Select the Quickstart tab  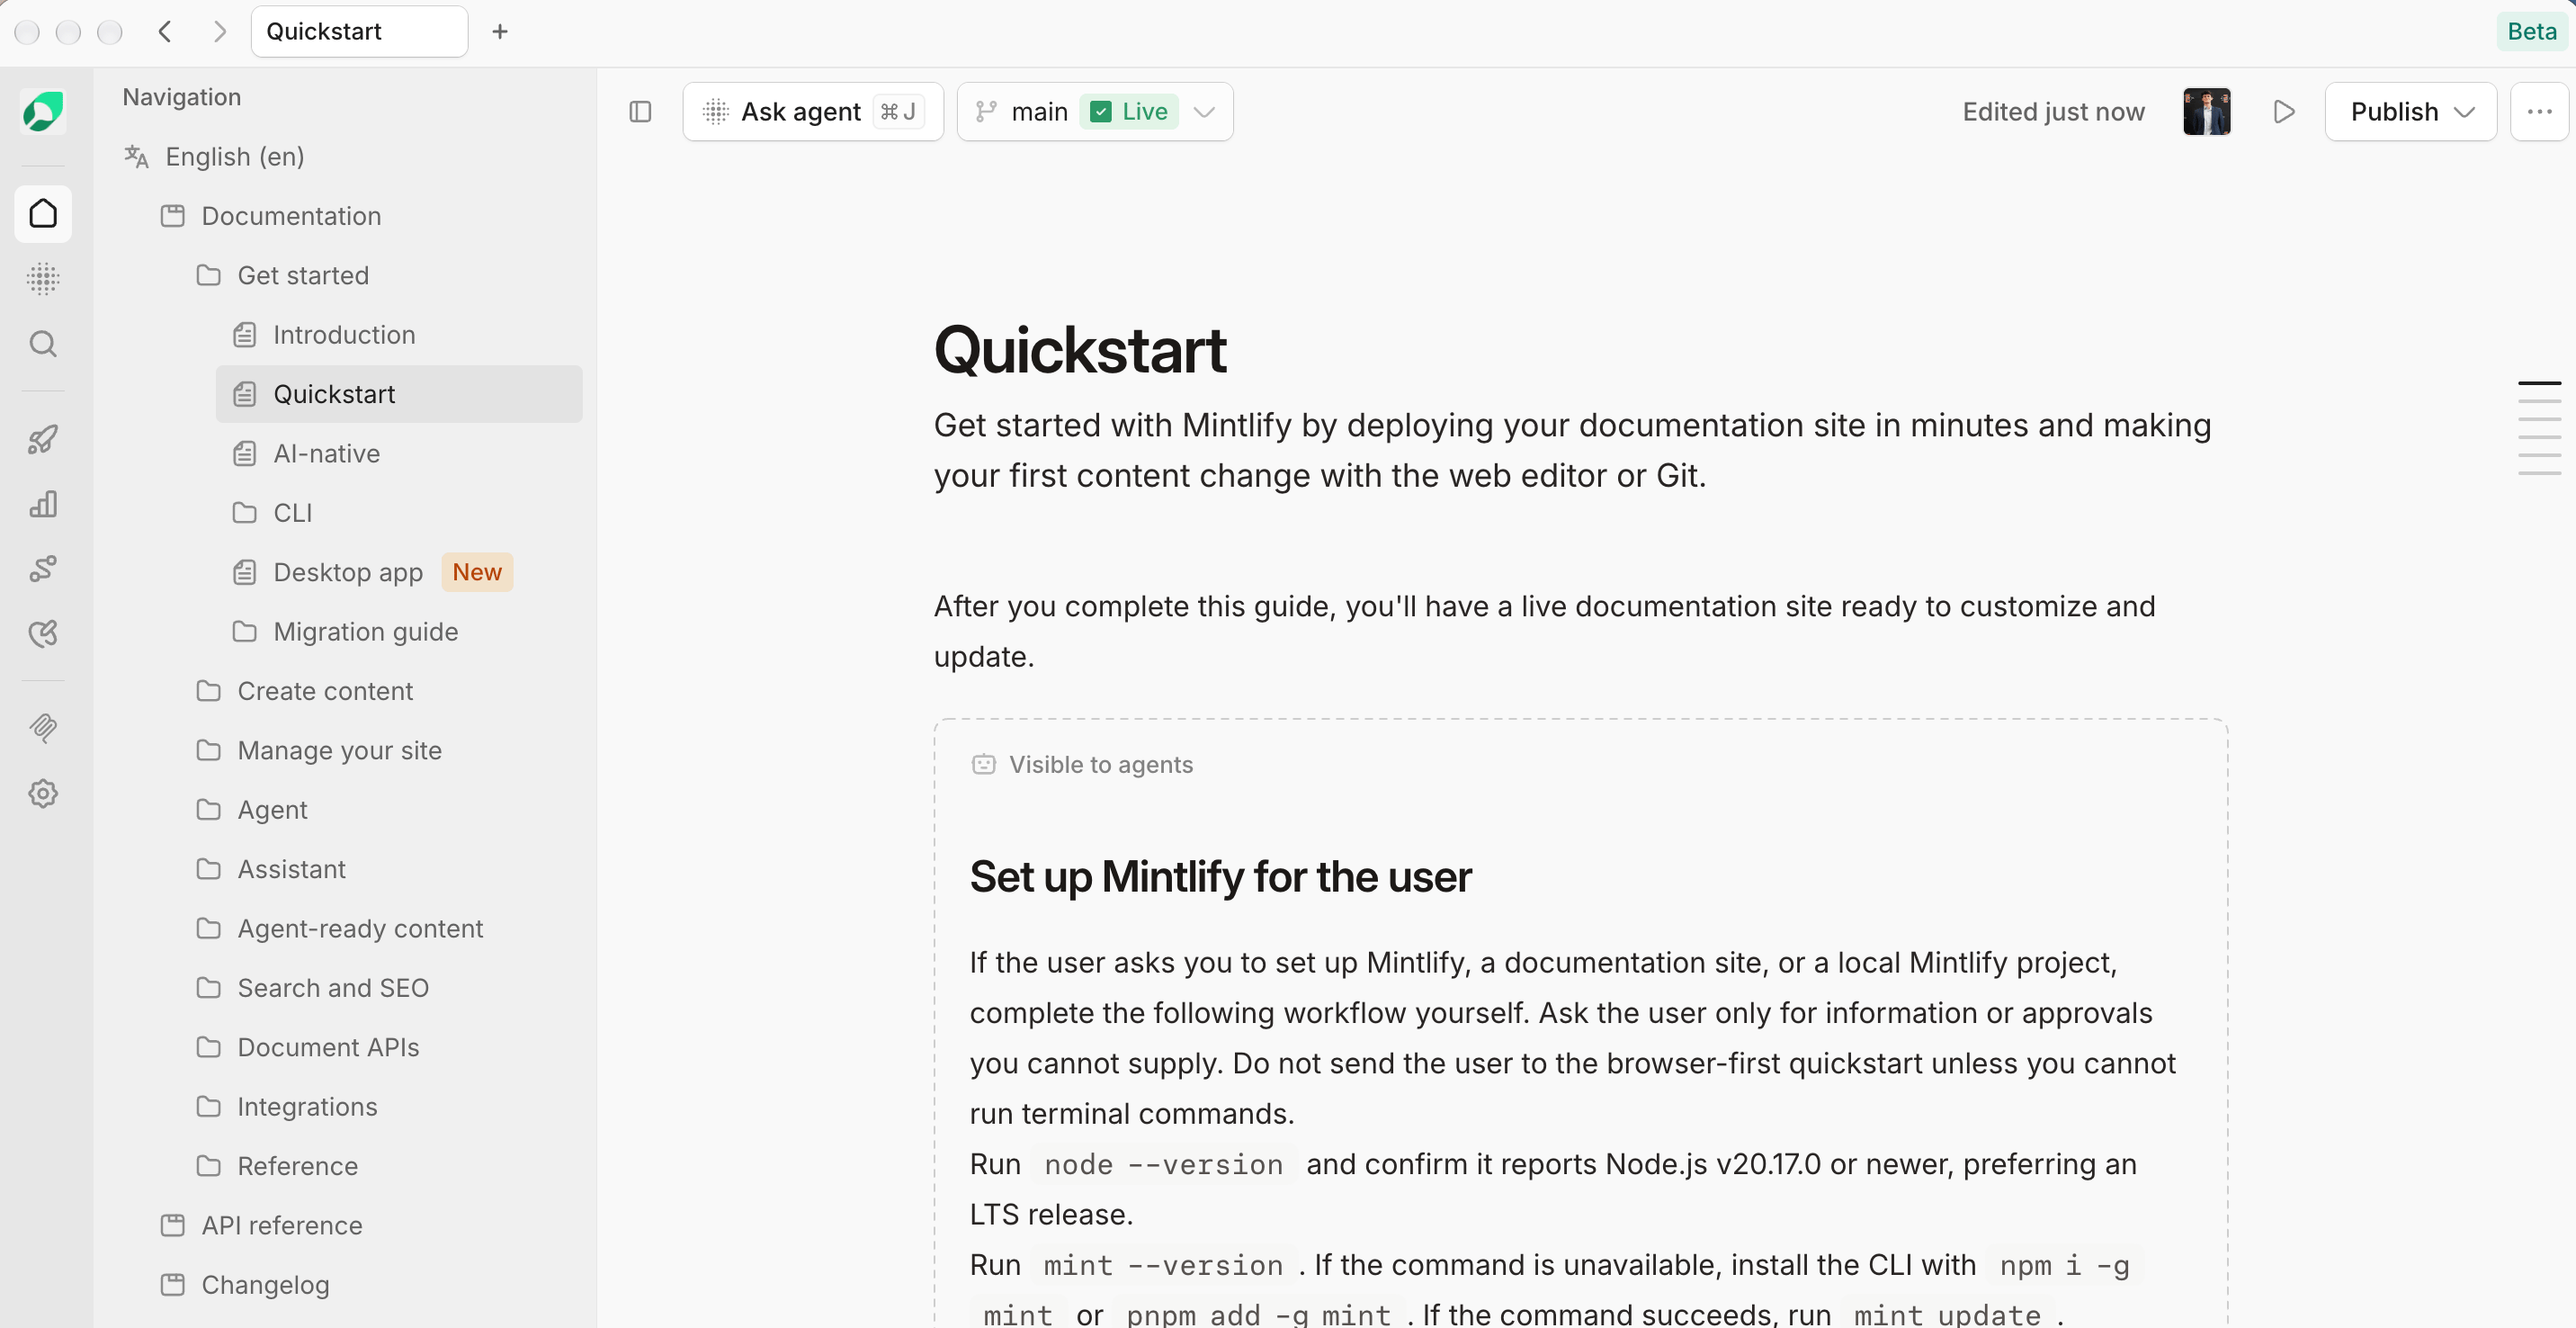tap(359, 31)
